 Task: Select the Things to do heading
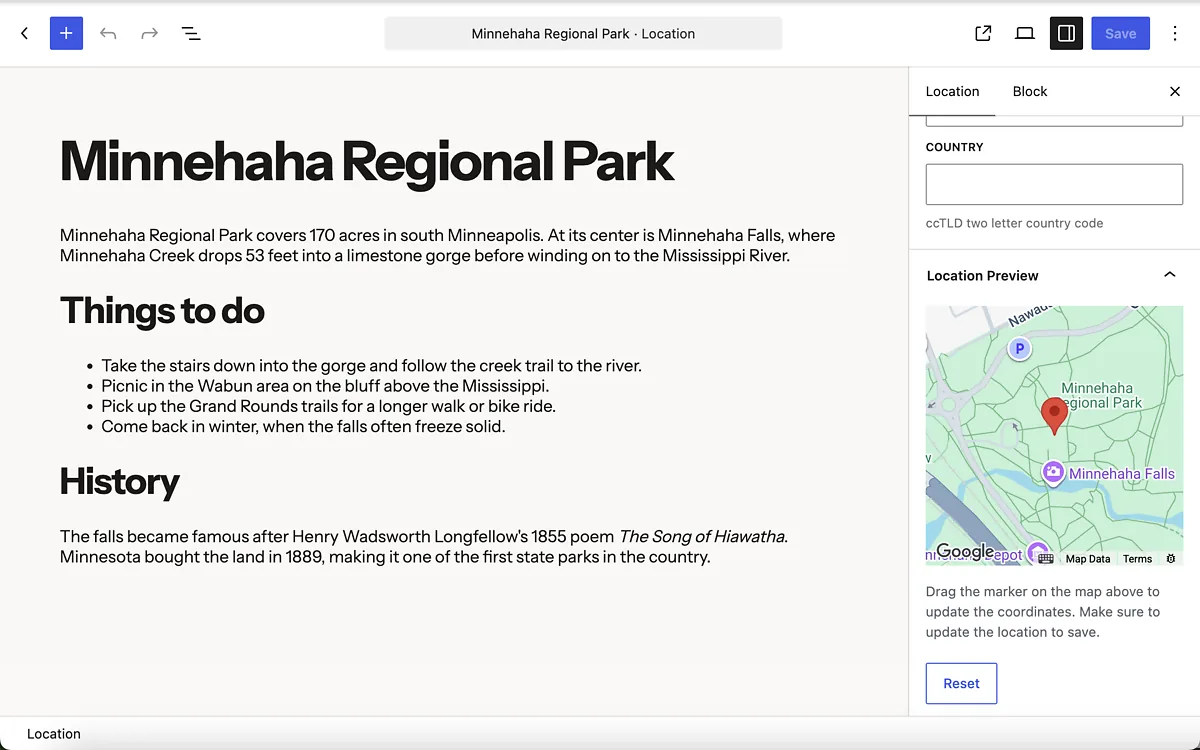162,310
